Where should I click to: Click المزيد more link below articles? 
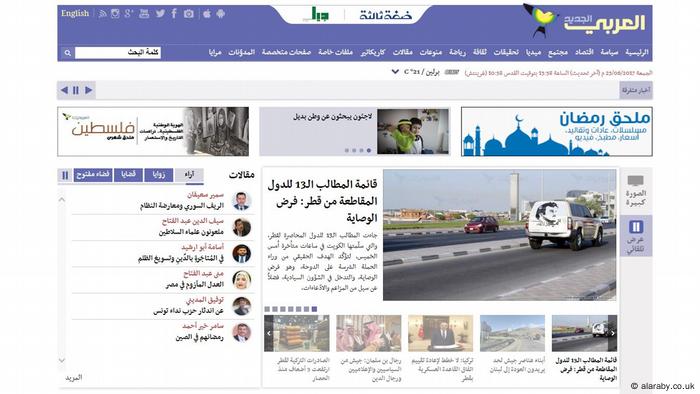tap(74, 377)
